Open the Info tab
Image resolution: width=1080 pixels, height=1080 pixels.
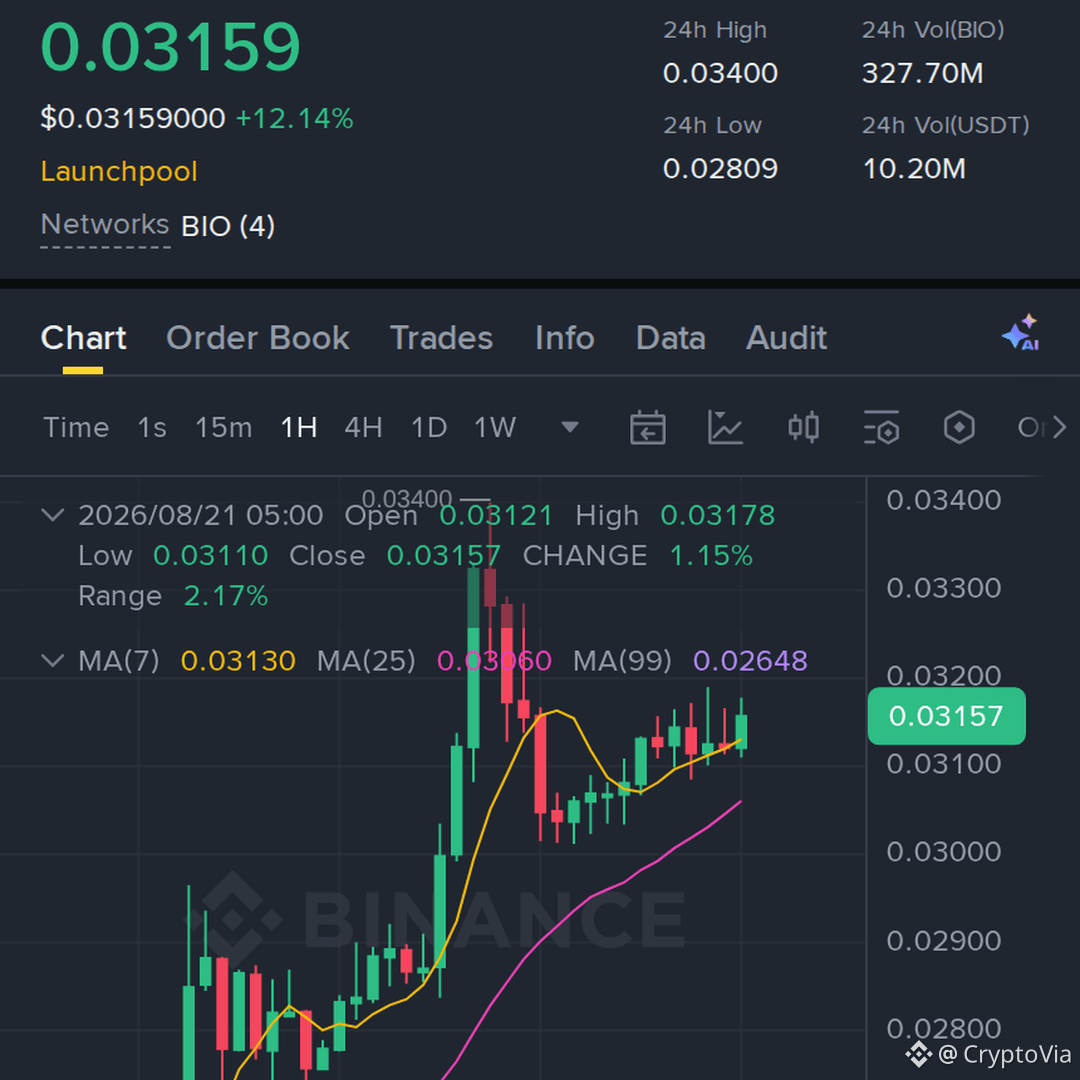point(565,338)
